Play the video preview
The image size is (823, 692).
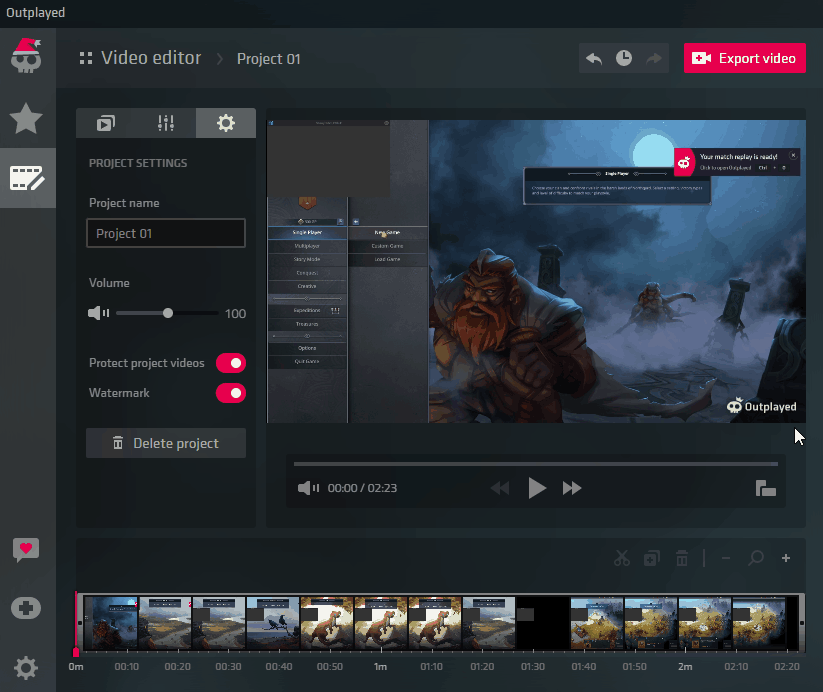point(536,488)
